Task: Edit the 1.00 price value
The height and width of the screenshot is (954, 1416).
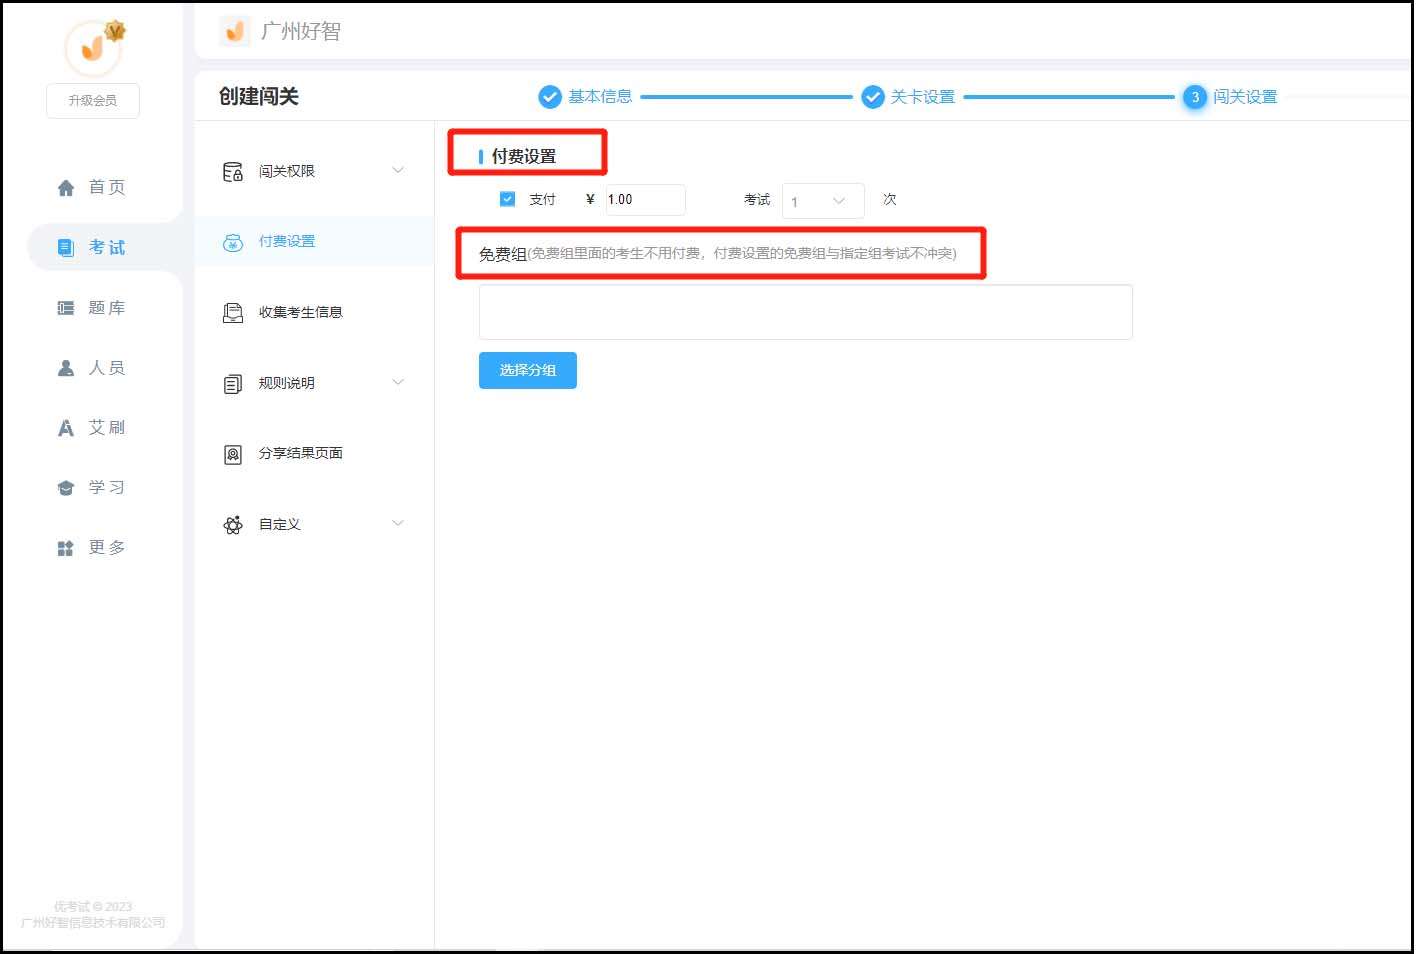Action: point(644,199)
